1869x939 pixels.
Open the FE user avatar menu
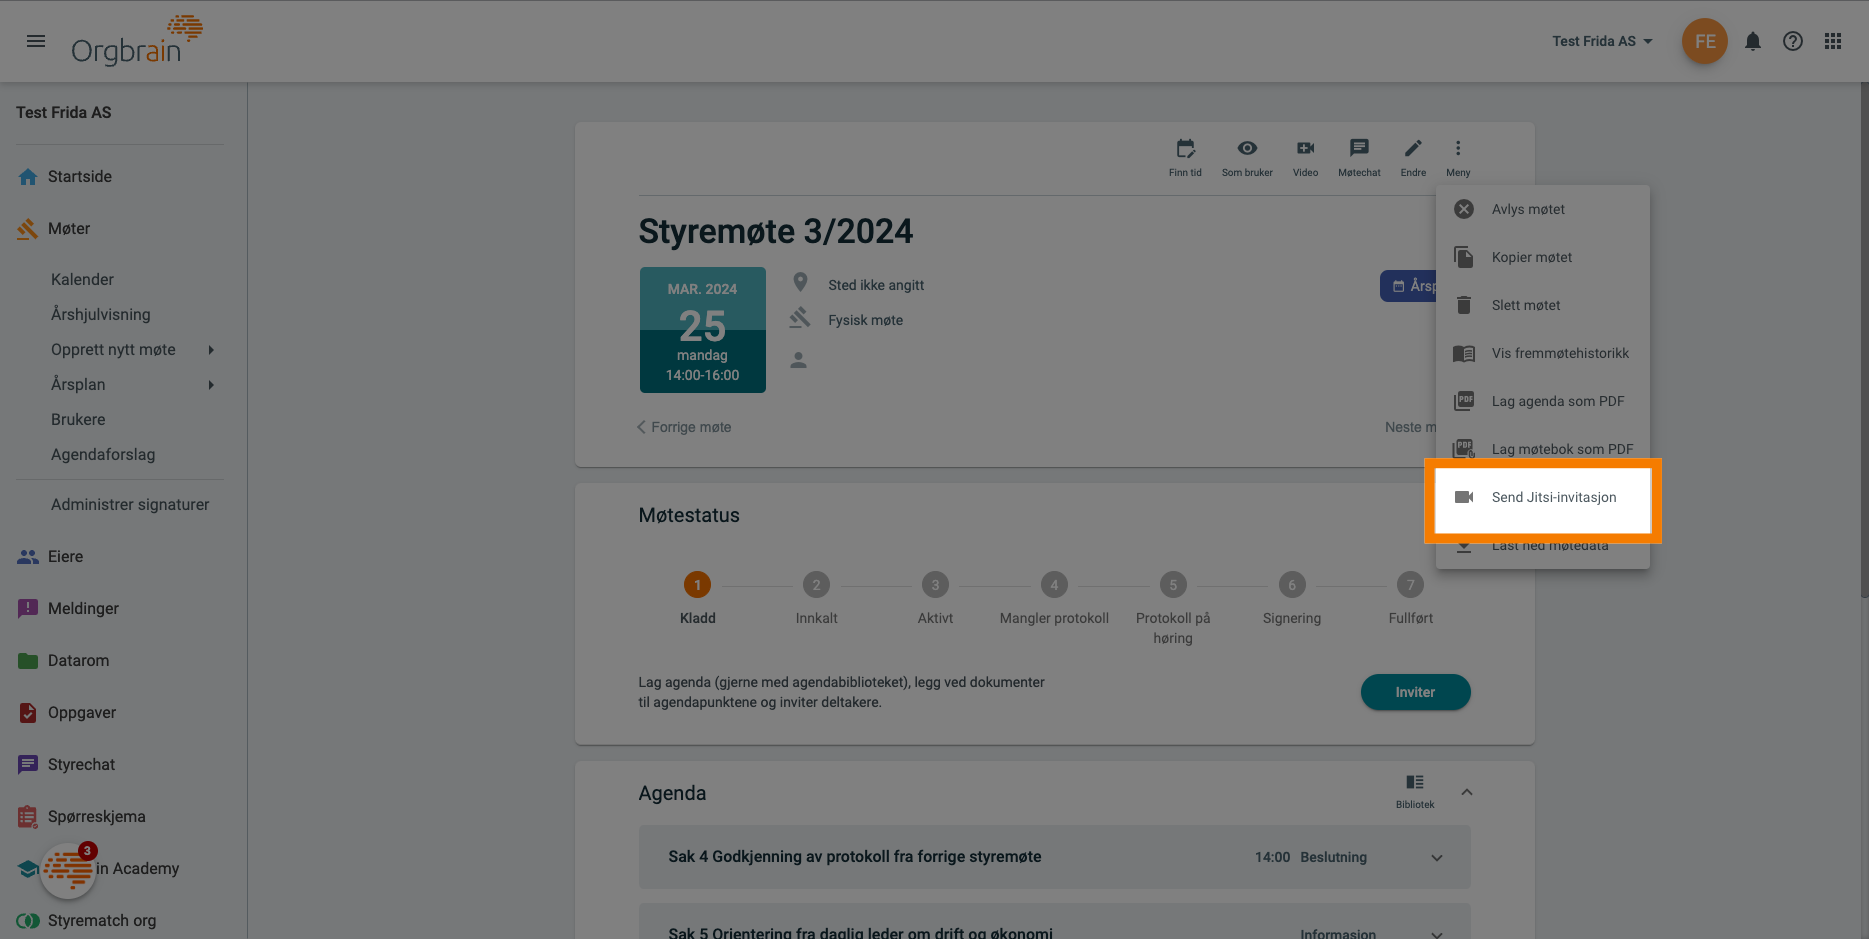1705,41
